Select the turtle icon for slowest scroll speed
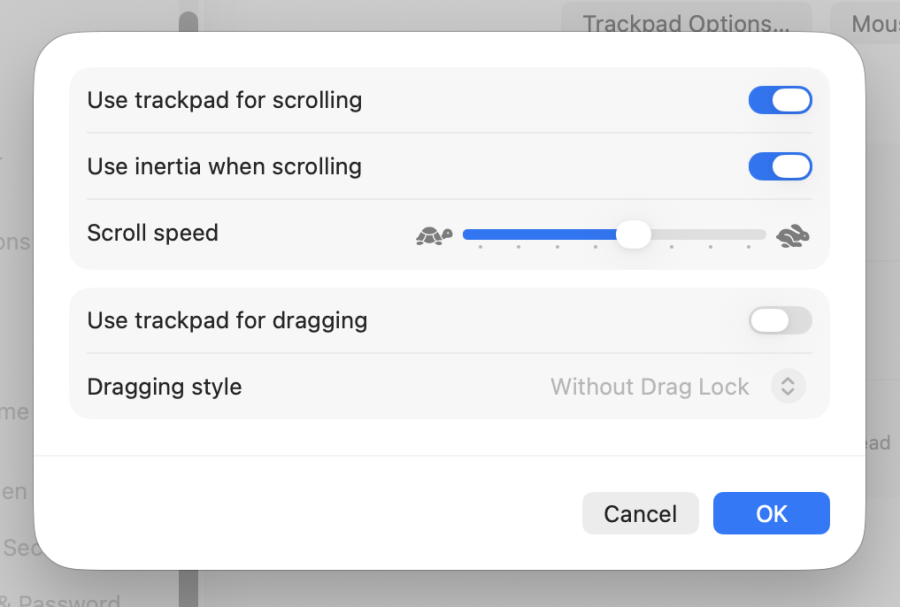The width and height of the screenshot is (900, 607). 434,234
